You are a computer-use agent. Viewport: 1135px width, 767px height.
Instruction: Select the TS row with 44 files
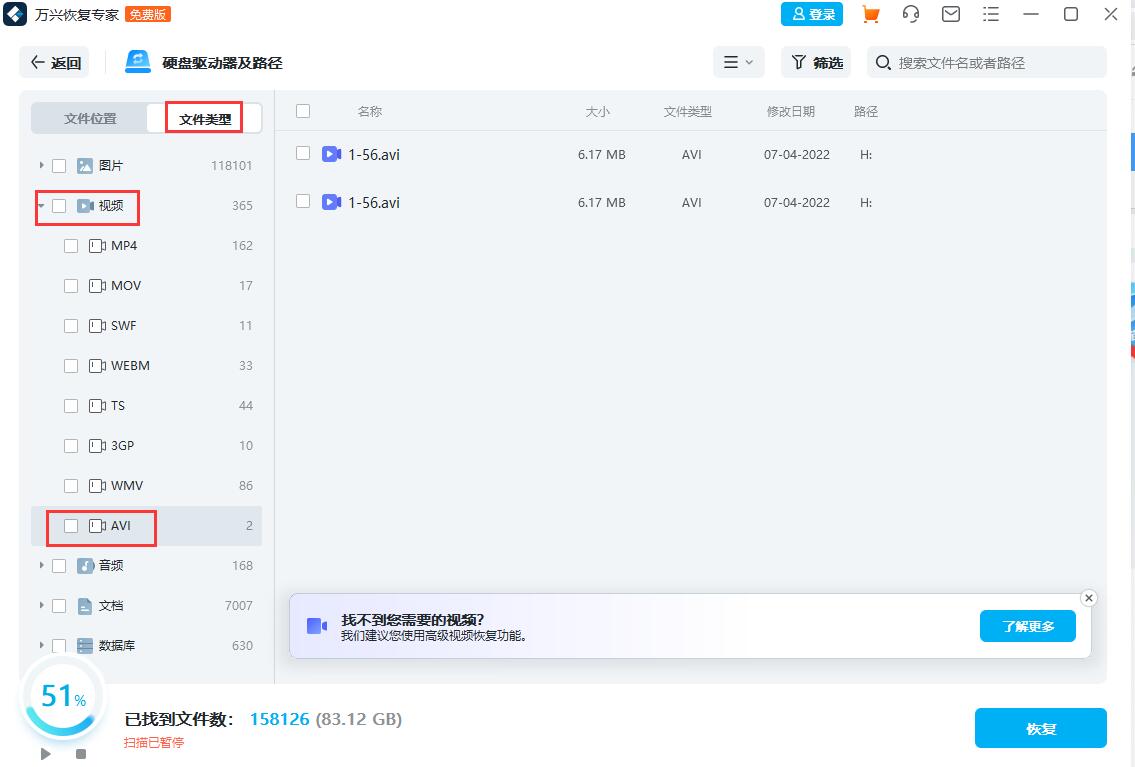tap(146, 406)
